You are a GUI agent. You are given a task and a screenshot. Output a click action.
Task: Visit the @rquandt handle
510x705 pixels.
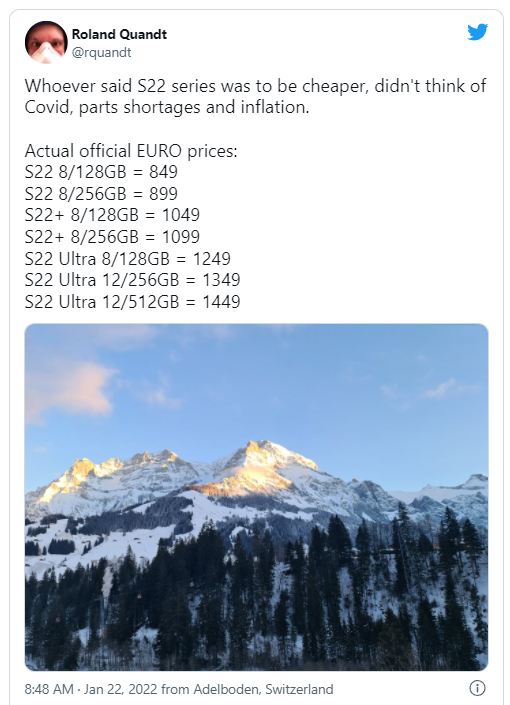click(x=102, y=53)
